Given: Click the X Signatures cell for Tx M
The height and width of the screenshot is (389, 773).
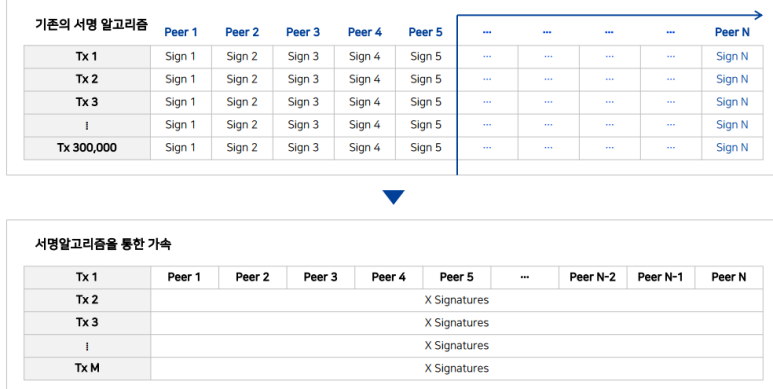Looking at the screenshot, I should pyautogui.click(x=457, y=368).
